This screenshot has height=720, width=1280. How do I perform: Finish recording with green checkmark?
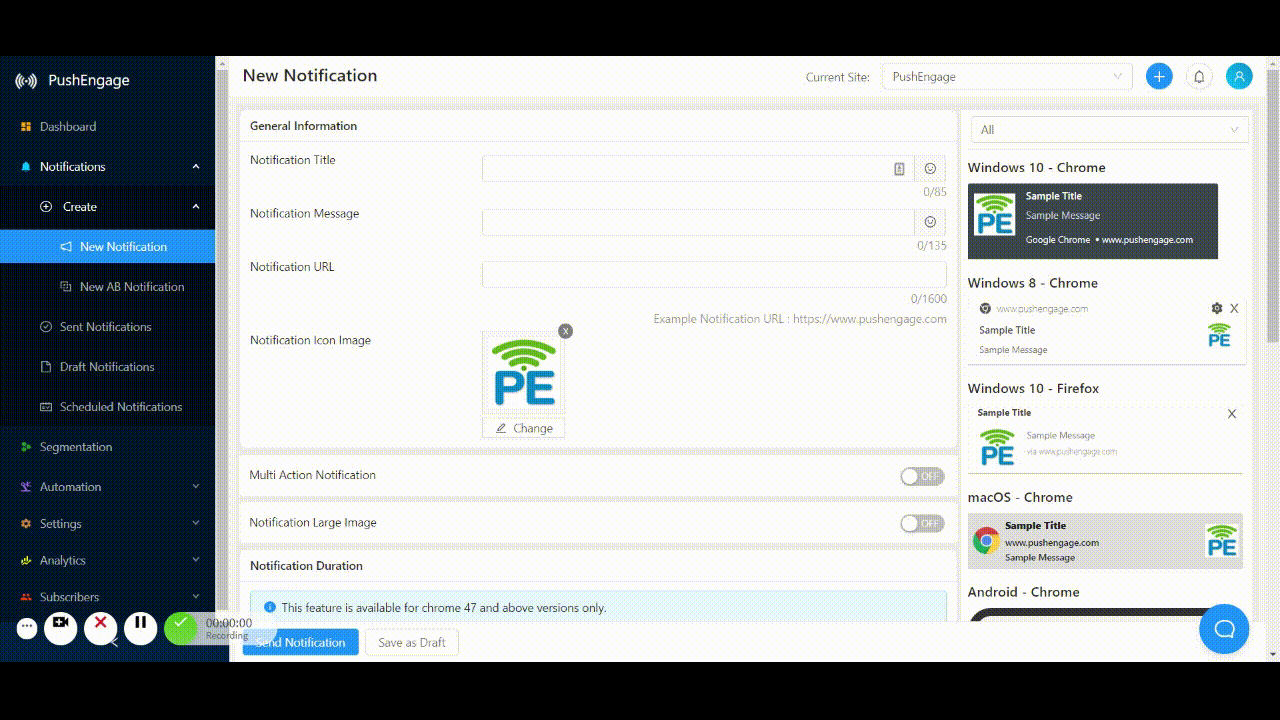coord(181,628)
